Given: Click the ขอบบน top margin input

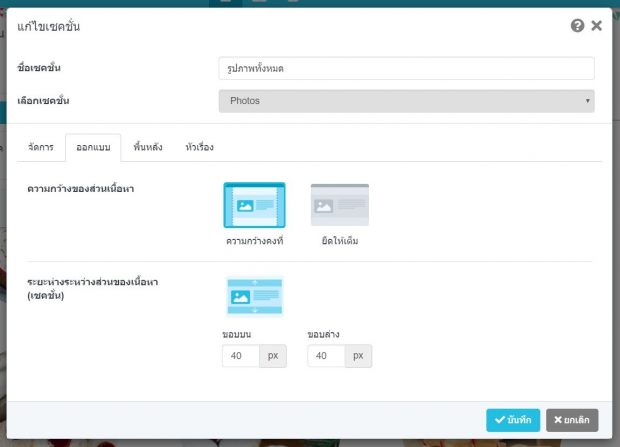Looking at the screenshot, I should (x=241, y=356).
